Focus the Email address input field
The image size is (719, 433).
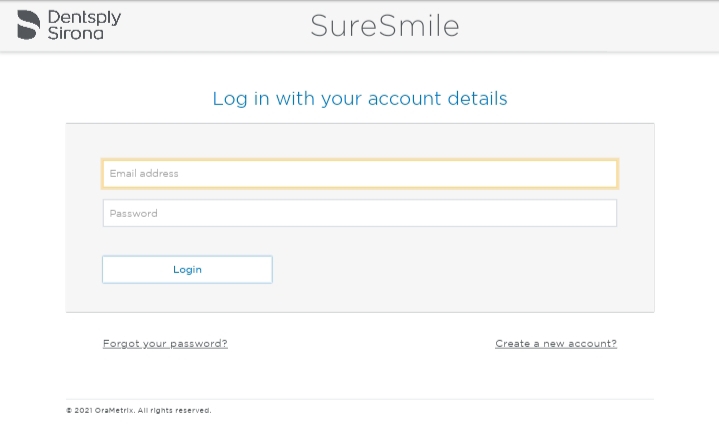click(x=360, y=174)
